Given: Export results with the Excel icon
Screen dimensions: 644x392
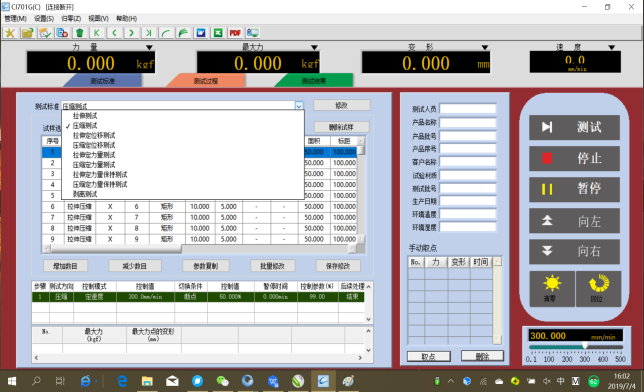Looking at the screenshot, I should [x=218, y=33].
